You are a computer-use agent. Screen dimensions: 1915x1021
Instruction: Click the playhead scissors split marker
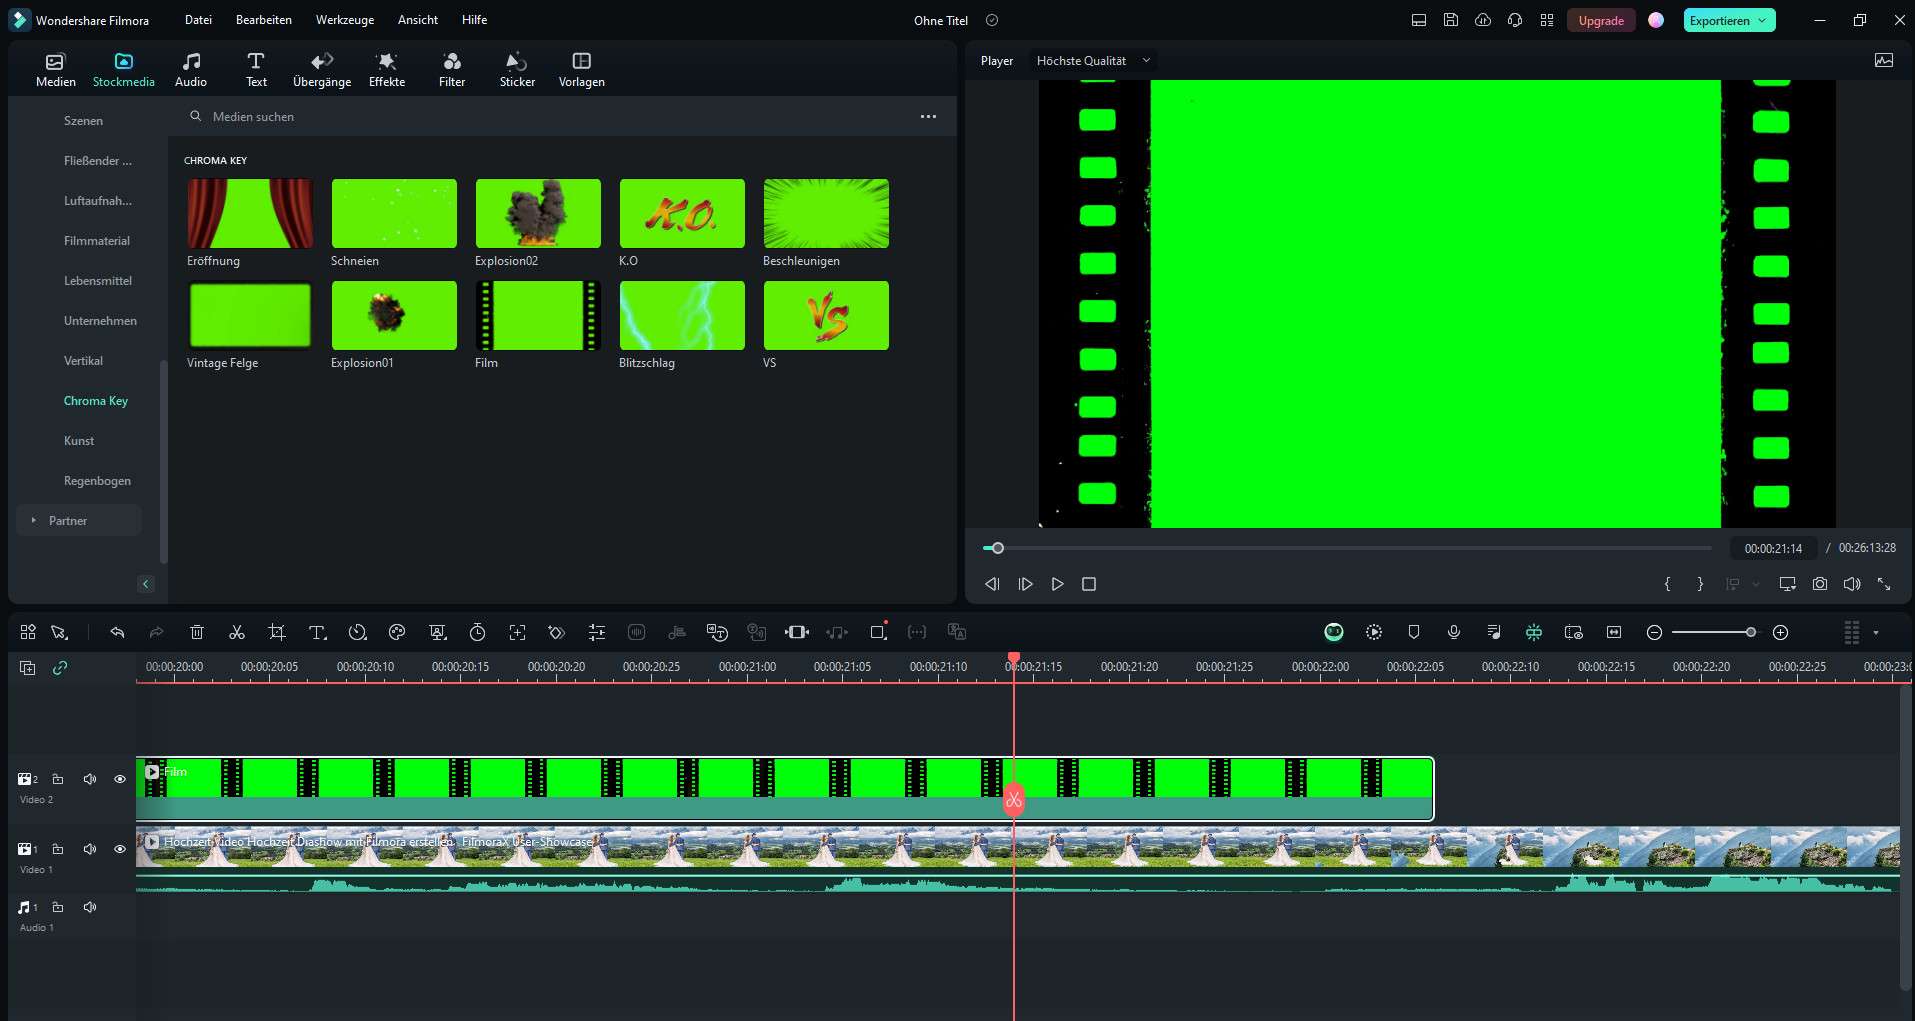click(x=1014, y=800)
